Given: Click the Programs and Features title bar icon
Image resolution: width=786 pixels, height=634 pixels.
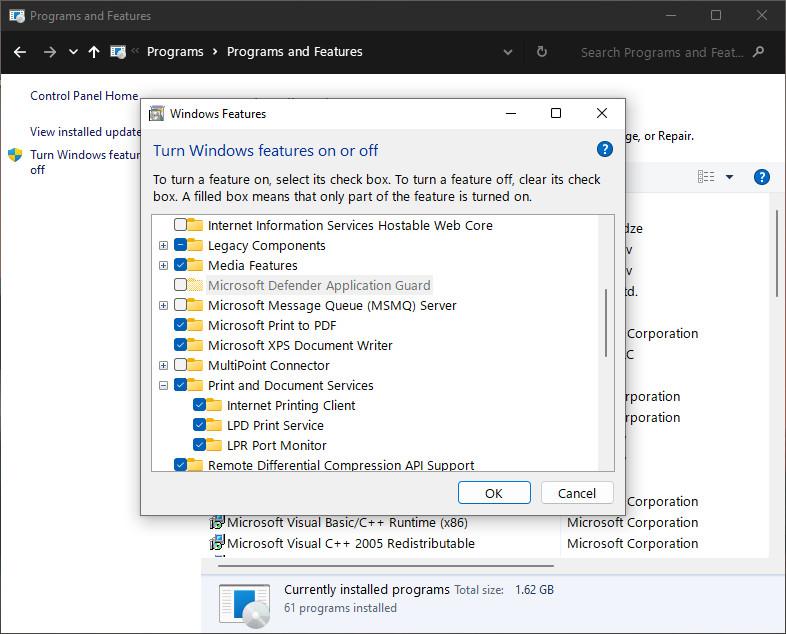Looking at the screenshot, I should [x=17, y=16].
